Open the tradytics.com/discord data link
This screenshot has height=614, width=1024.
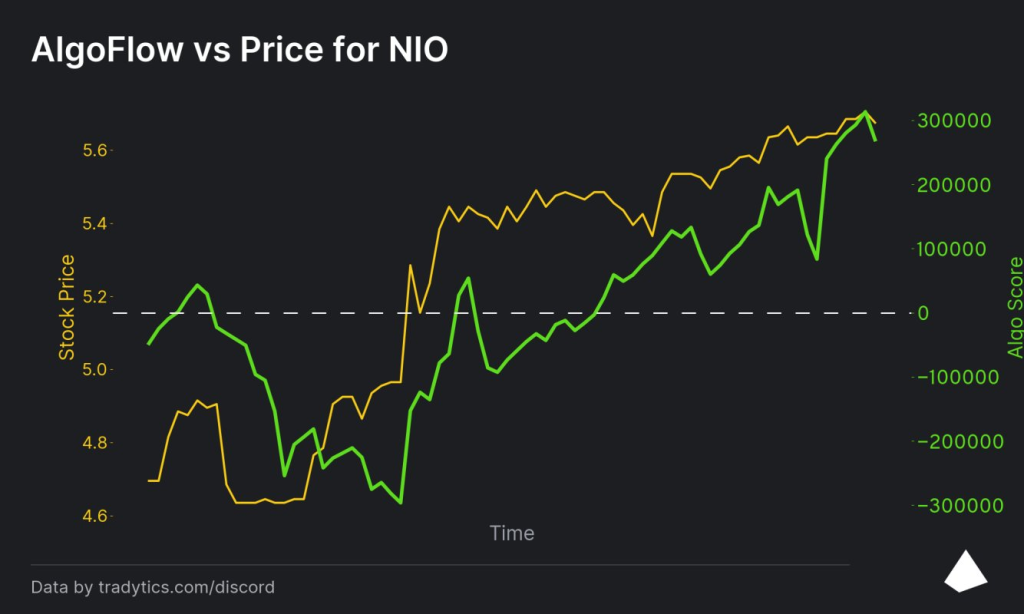(x=153, y=587)
